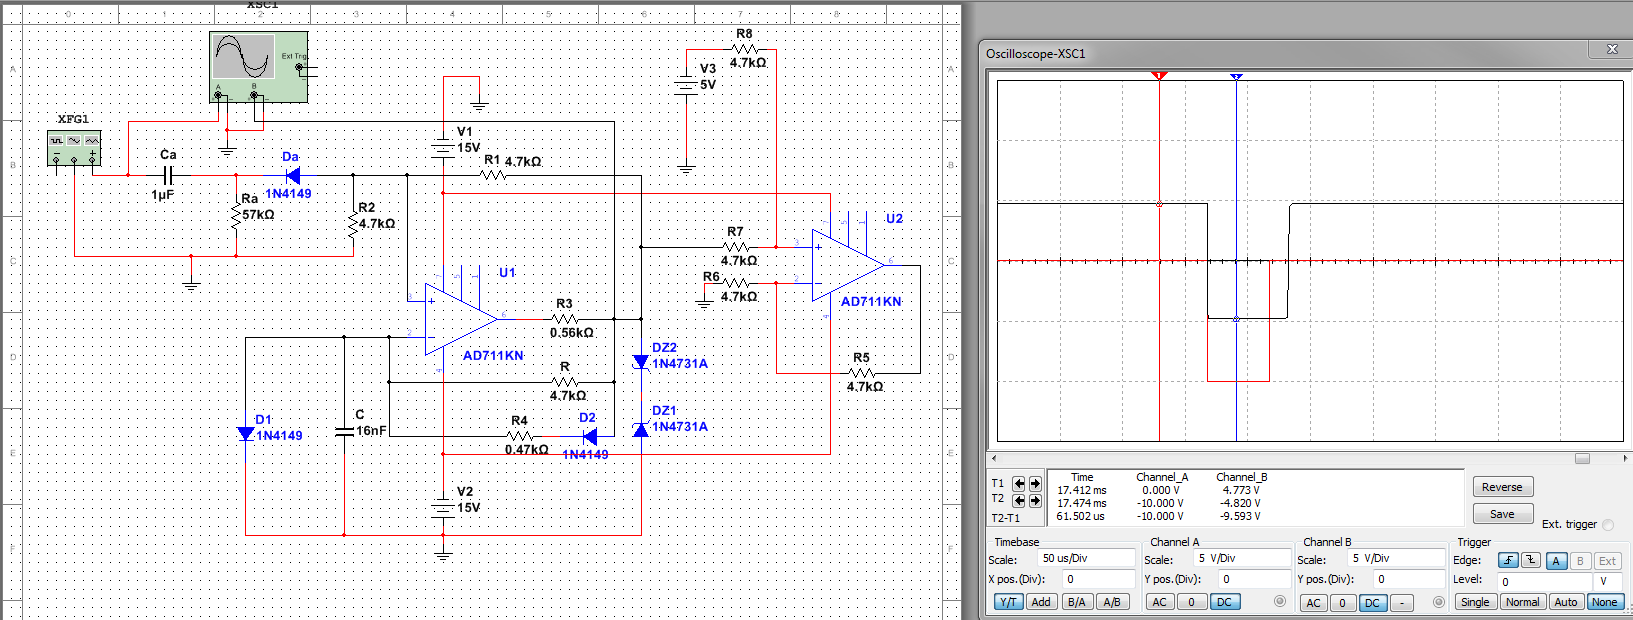Shift cursor T2 left with arrow
Screen dimensions: 1633x620
[x=1019, y=500]
